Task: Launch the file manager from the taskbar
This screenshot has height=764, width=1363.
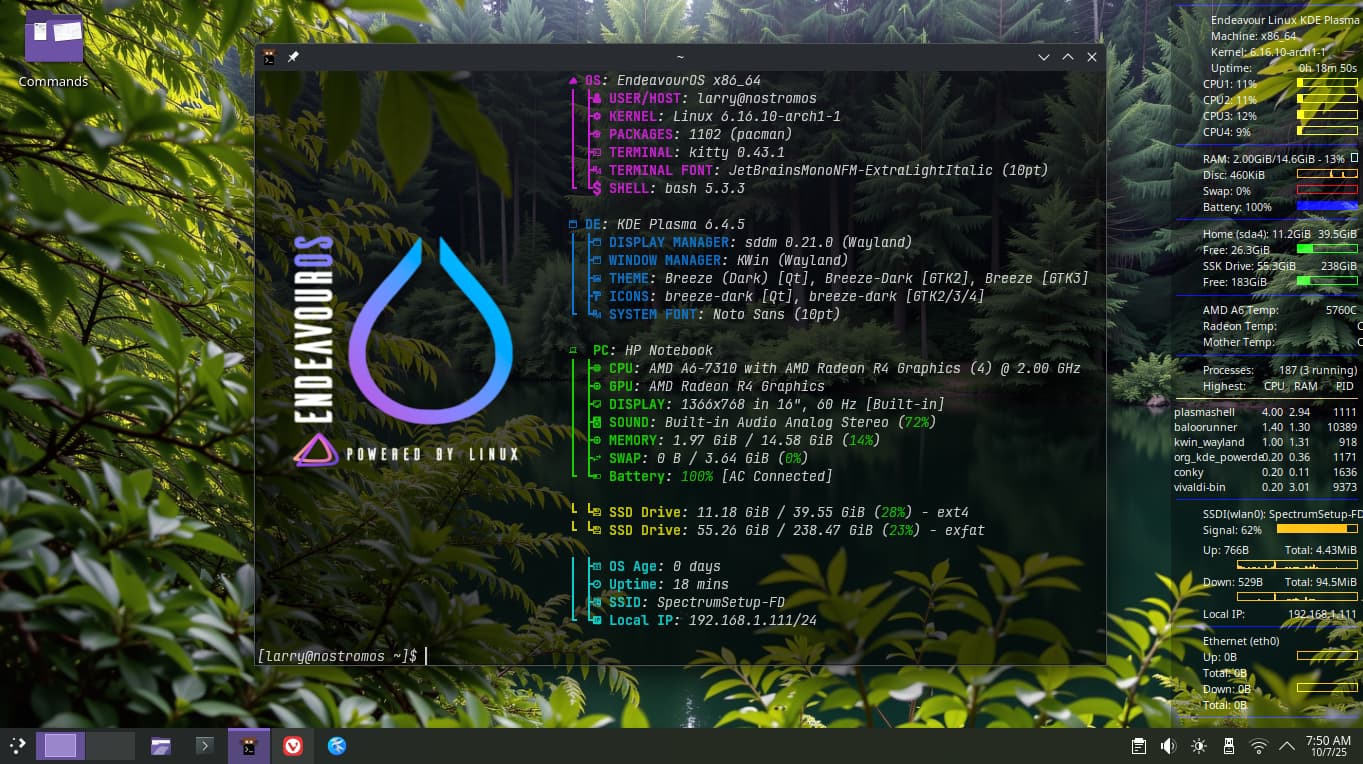Action: pyautogui.click(x=161, y=745)
